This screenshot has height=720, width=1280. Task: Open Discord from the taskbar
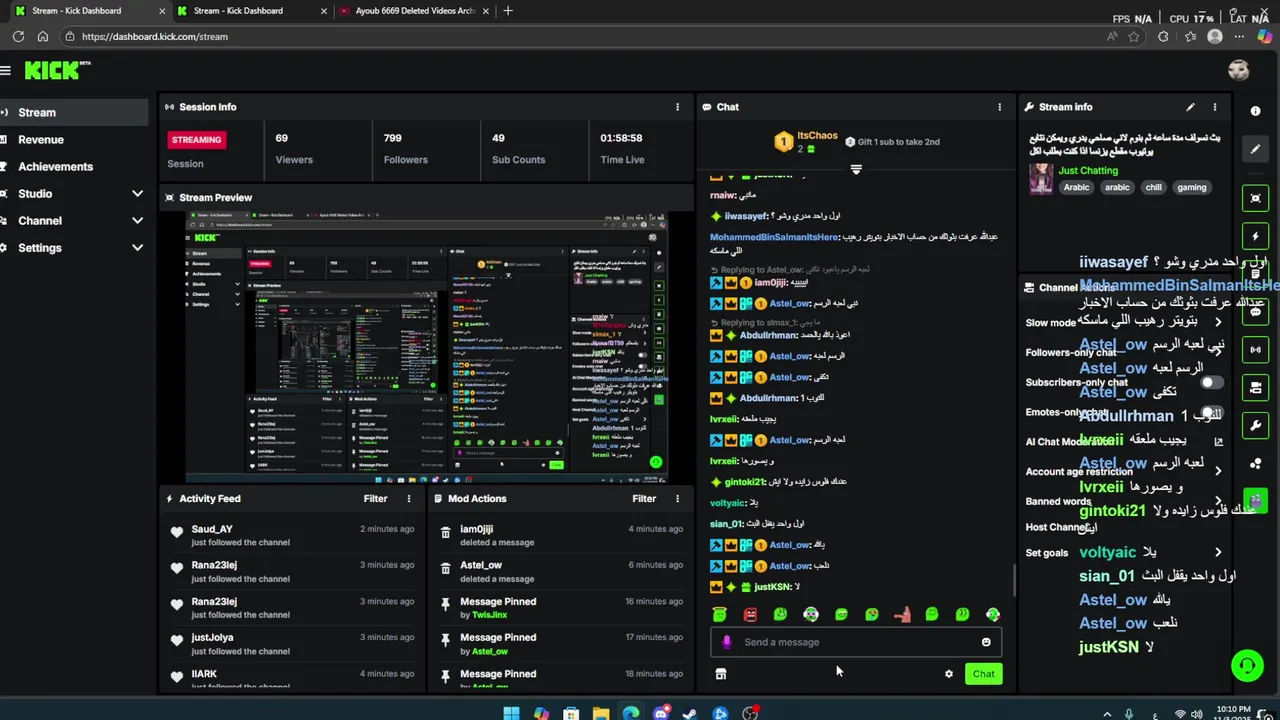pyautogui.click(x=660, y=714)
